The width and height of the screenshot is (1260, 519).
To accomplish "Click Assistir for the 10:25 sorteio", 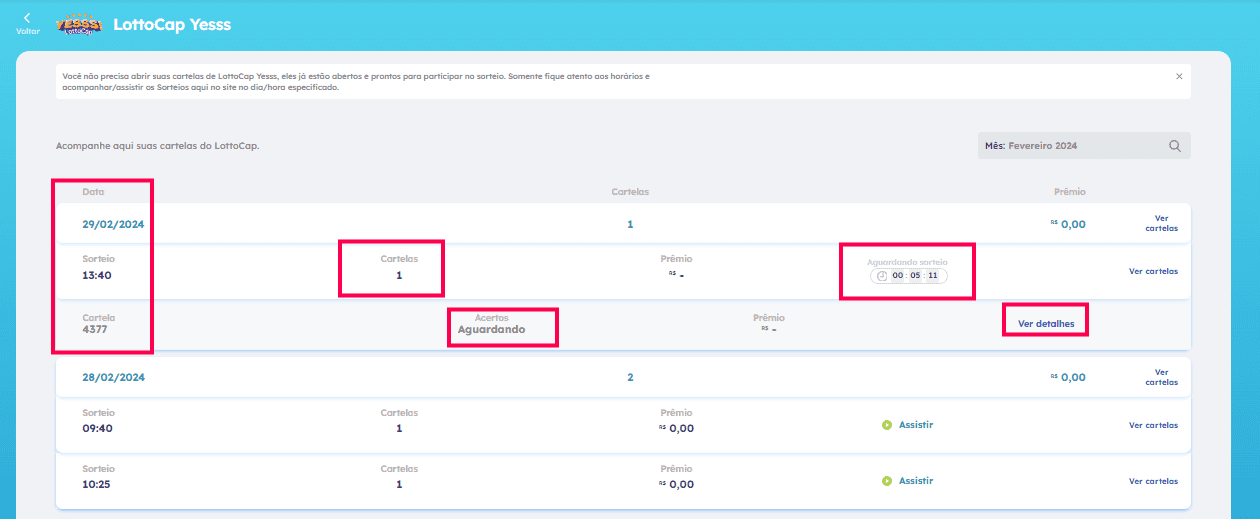I will click(x=916, y=481).
